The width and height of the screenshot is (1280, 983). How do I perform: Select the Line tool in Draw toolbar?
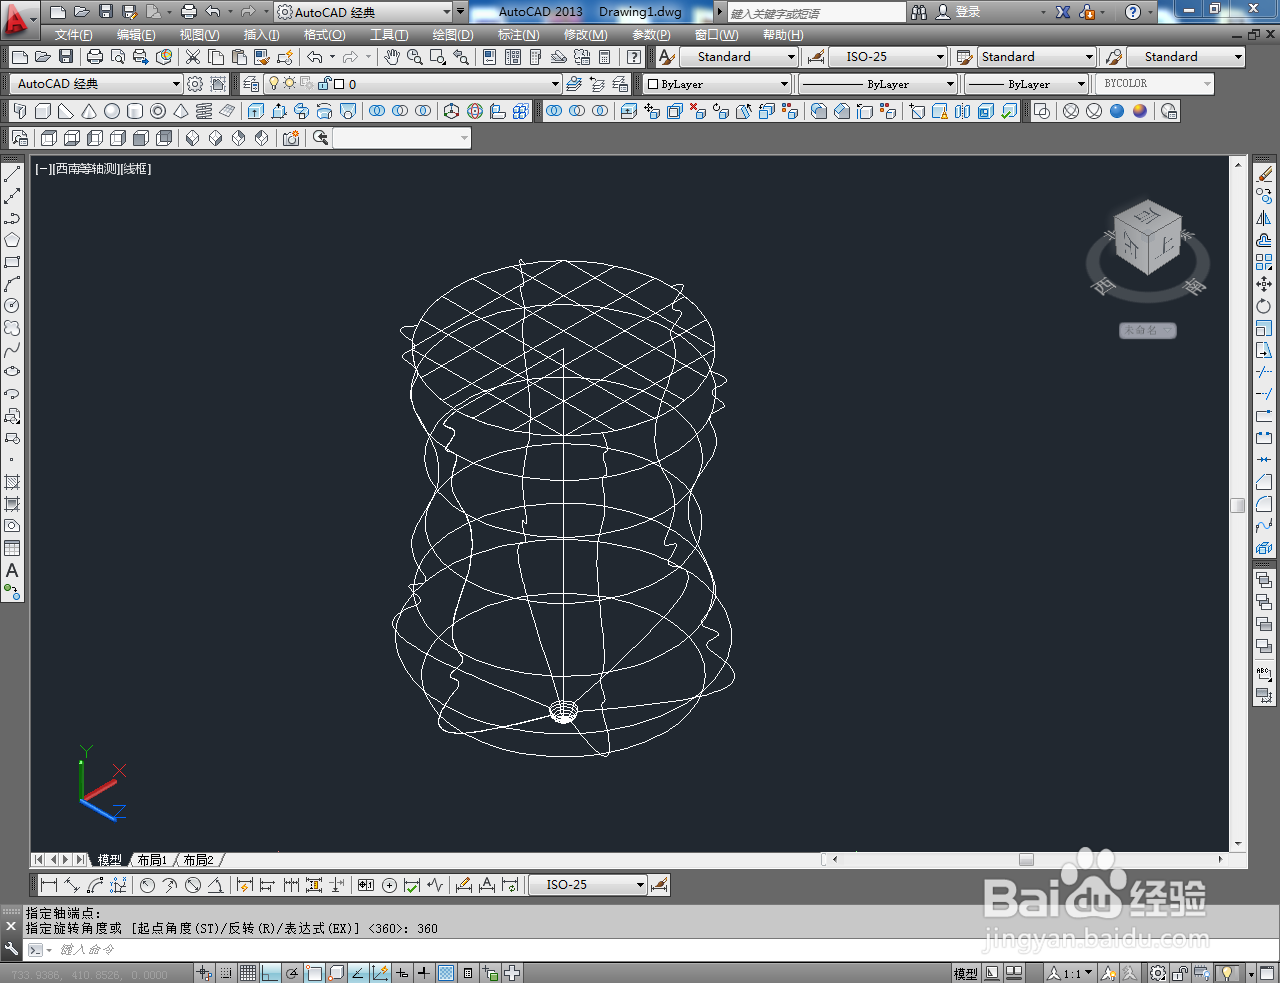(12, 174)
